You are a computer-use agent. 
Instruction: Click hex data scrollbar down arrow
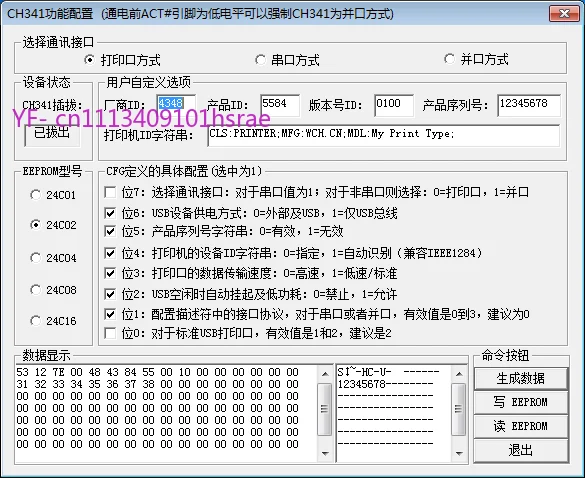coord(325,453)
